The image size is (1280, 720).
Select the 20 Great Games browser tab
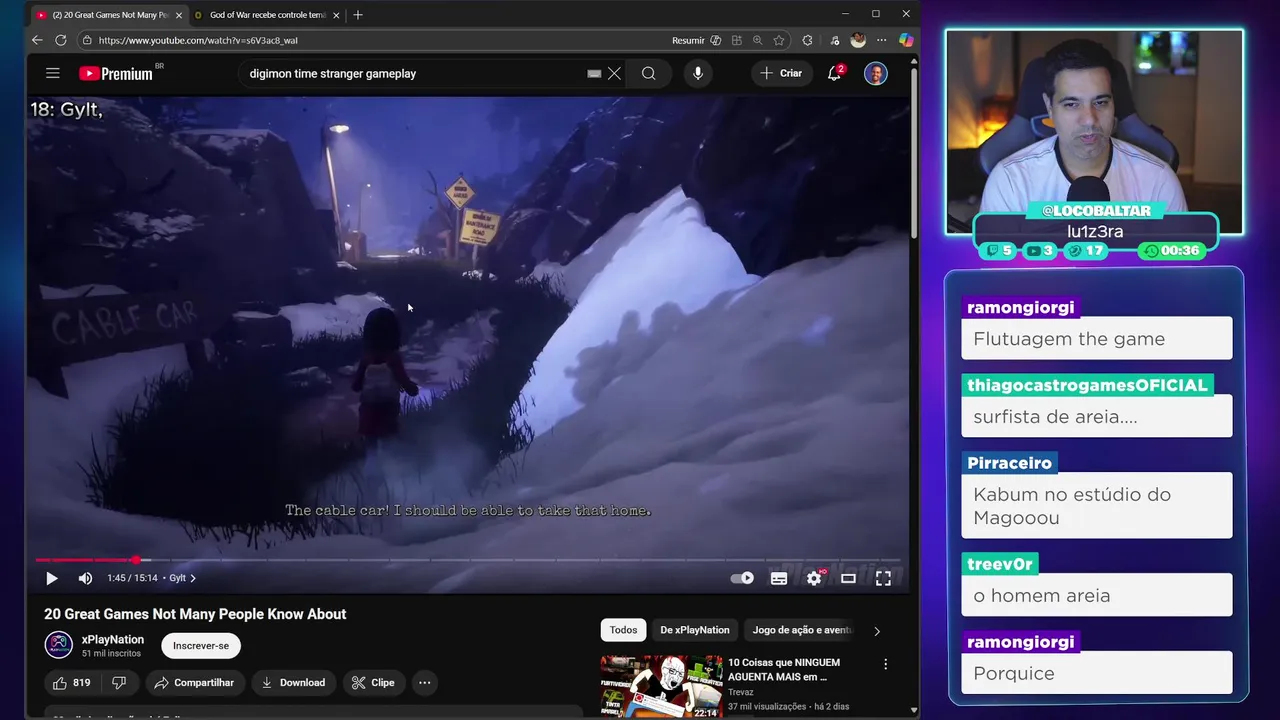(108, 15)
